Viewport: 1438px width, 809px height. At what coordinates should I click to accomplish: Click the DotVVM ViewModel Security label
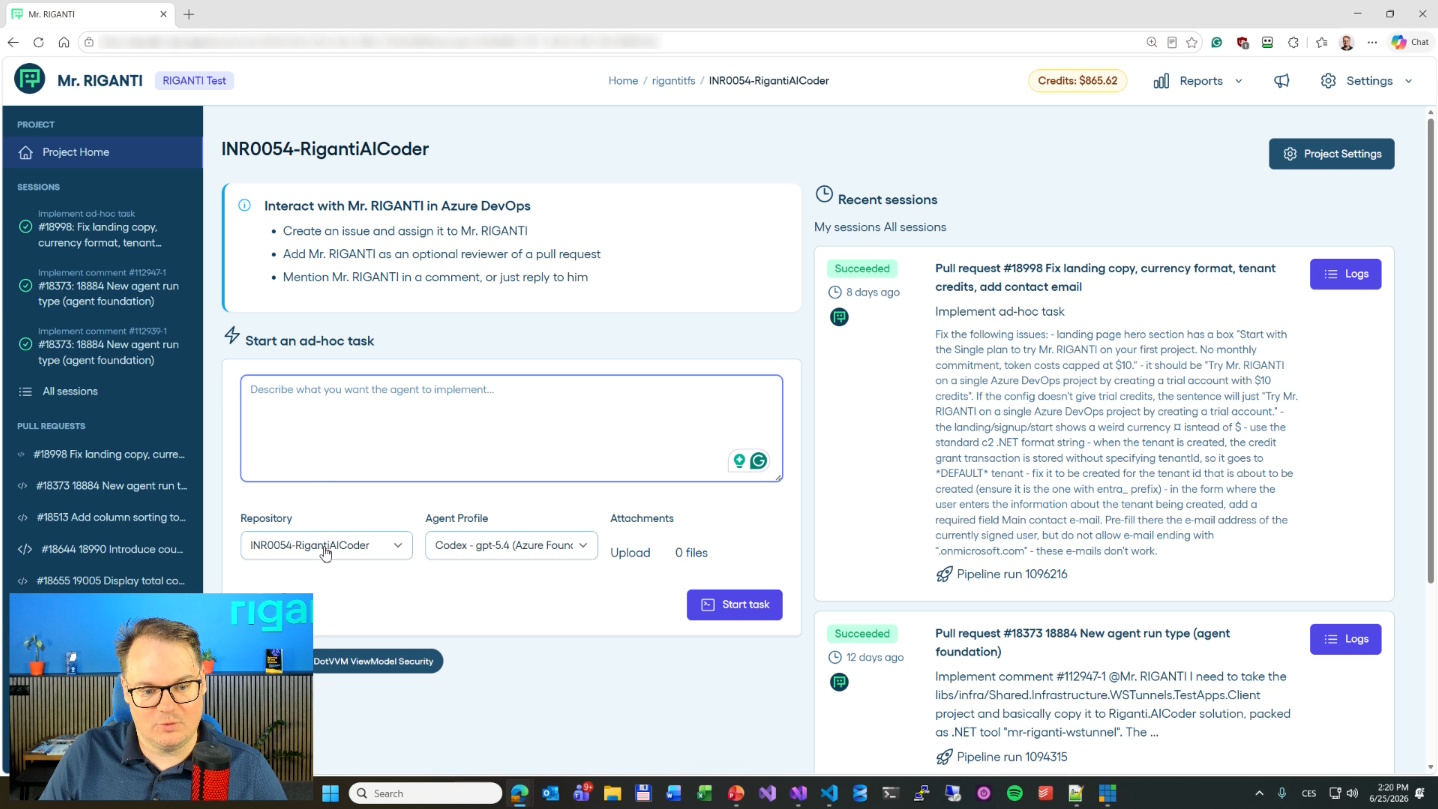[374, 661]
